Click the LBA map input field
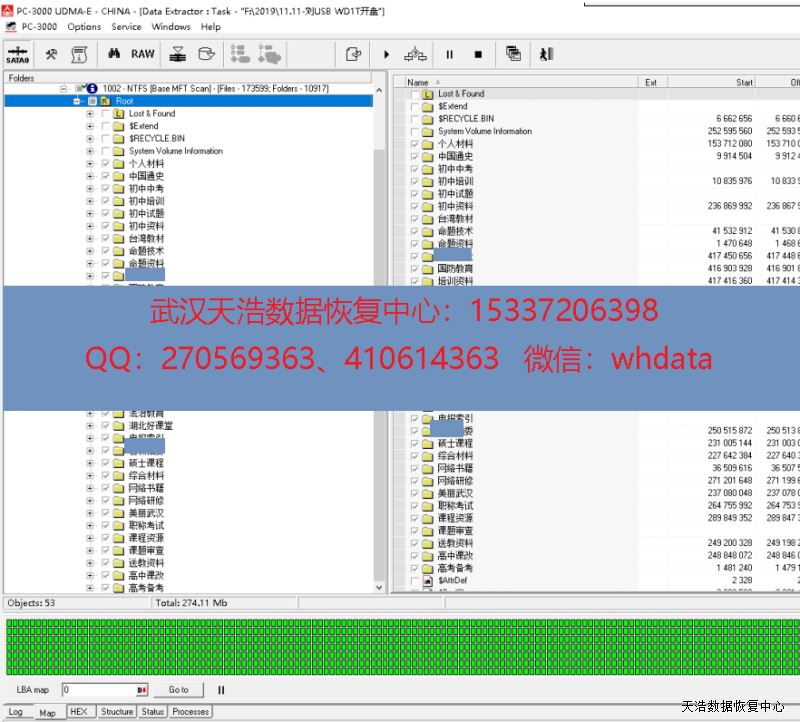 [98, 690]
